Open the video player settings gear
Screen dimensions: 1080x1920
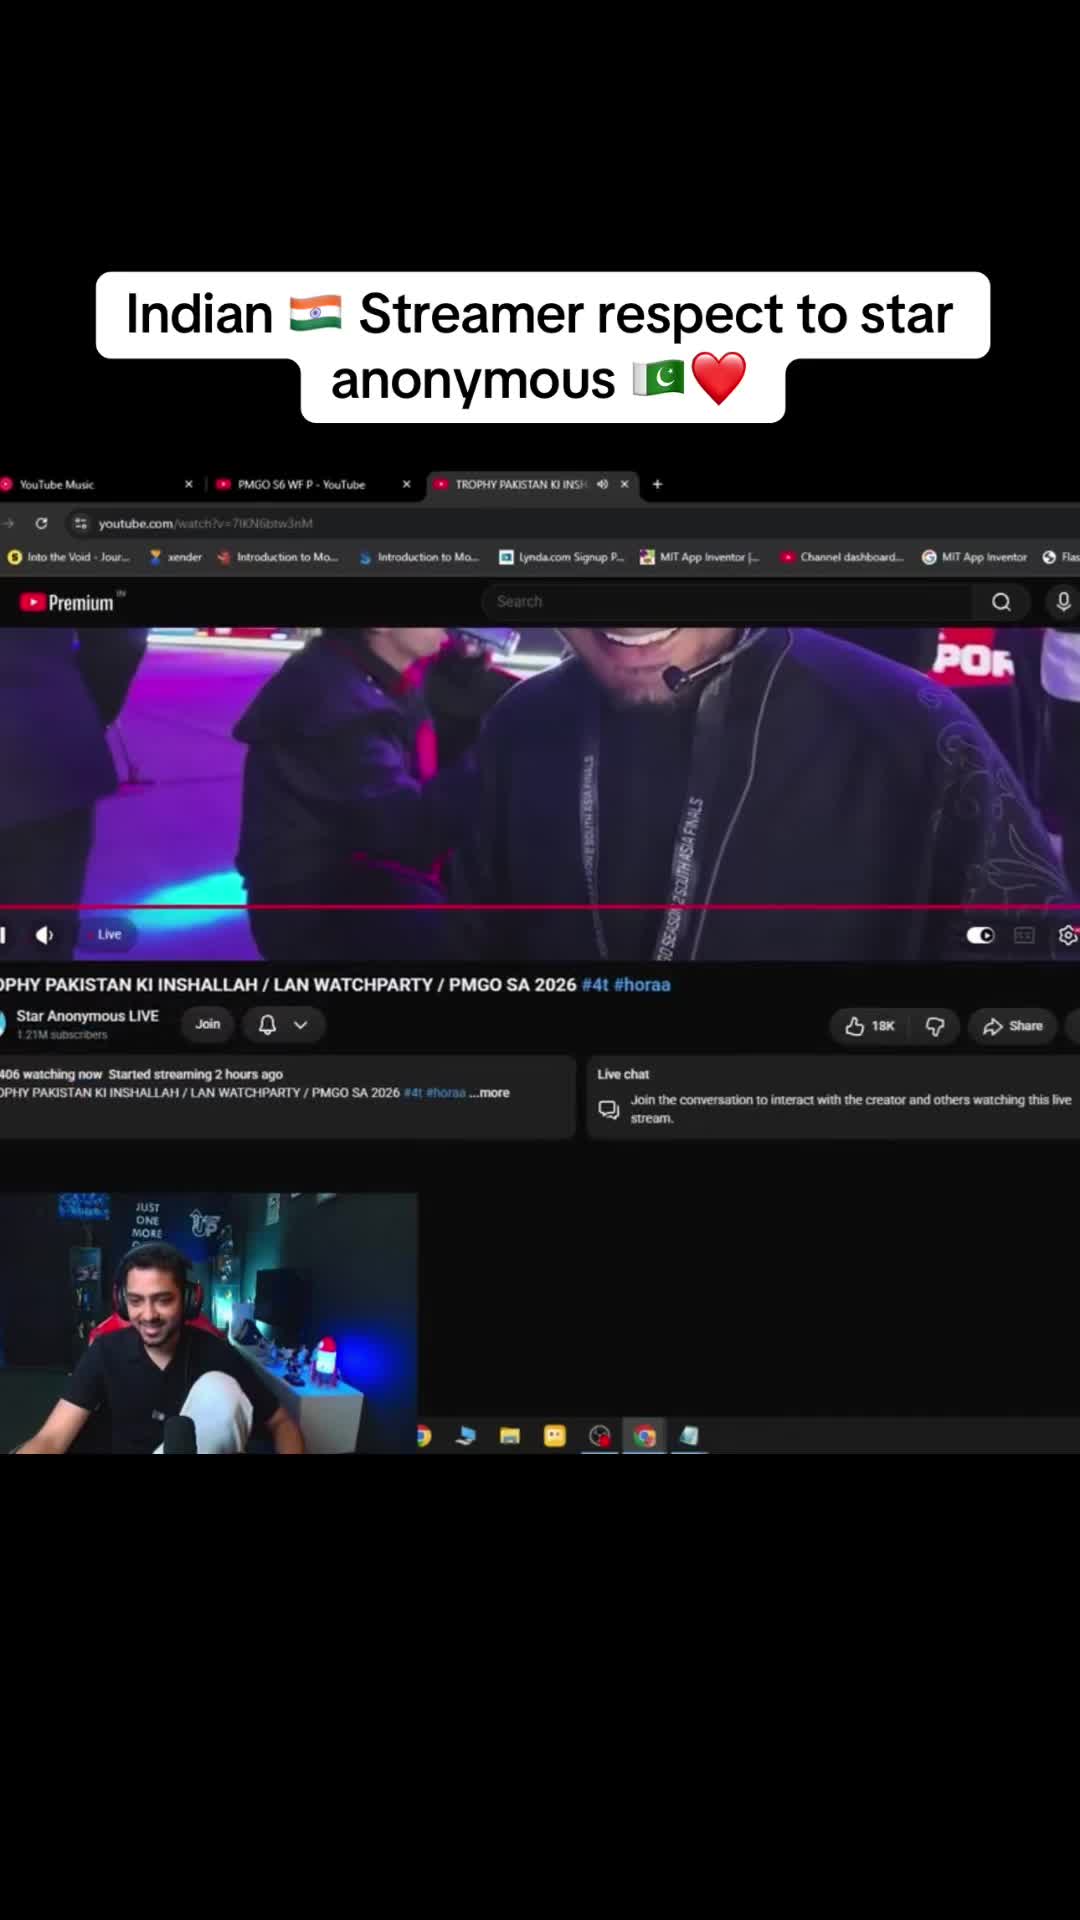click(x=1067, y=935)
